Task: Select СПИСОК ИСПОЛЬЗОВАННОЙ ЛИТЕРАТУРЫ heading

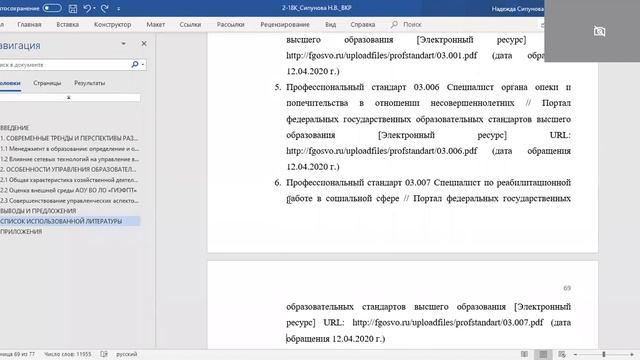Action: 70,221
